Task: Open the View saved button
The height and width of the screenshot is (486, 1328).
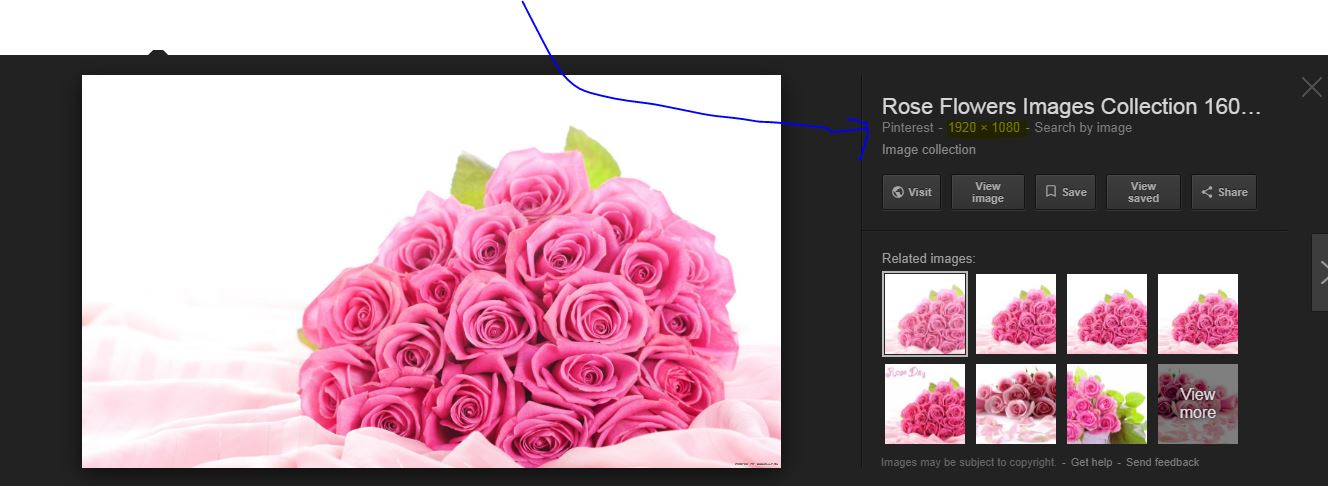Action: 1143,192
